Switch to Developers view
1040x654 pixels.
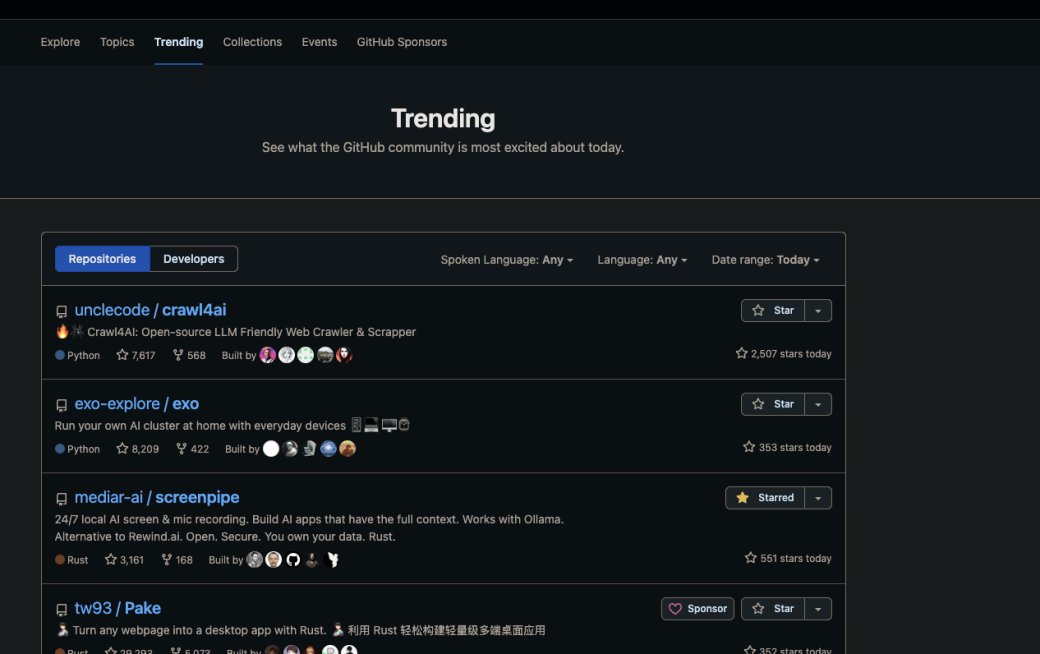[194, 259]
